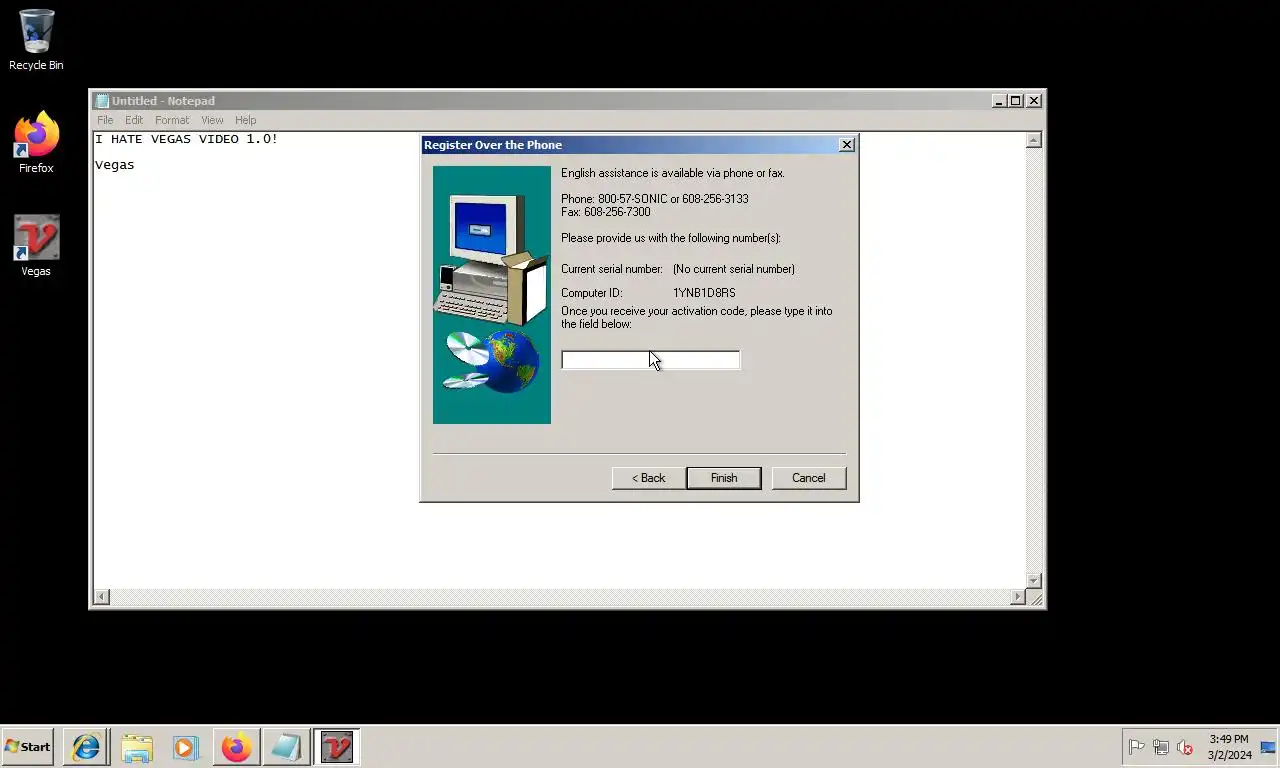
Task: Click the 'I HATE VEGAS VIDEO 1.0!' text line
Action: (186, 139)
